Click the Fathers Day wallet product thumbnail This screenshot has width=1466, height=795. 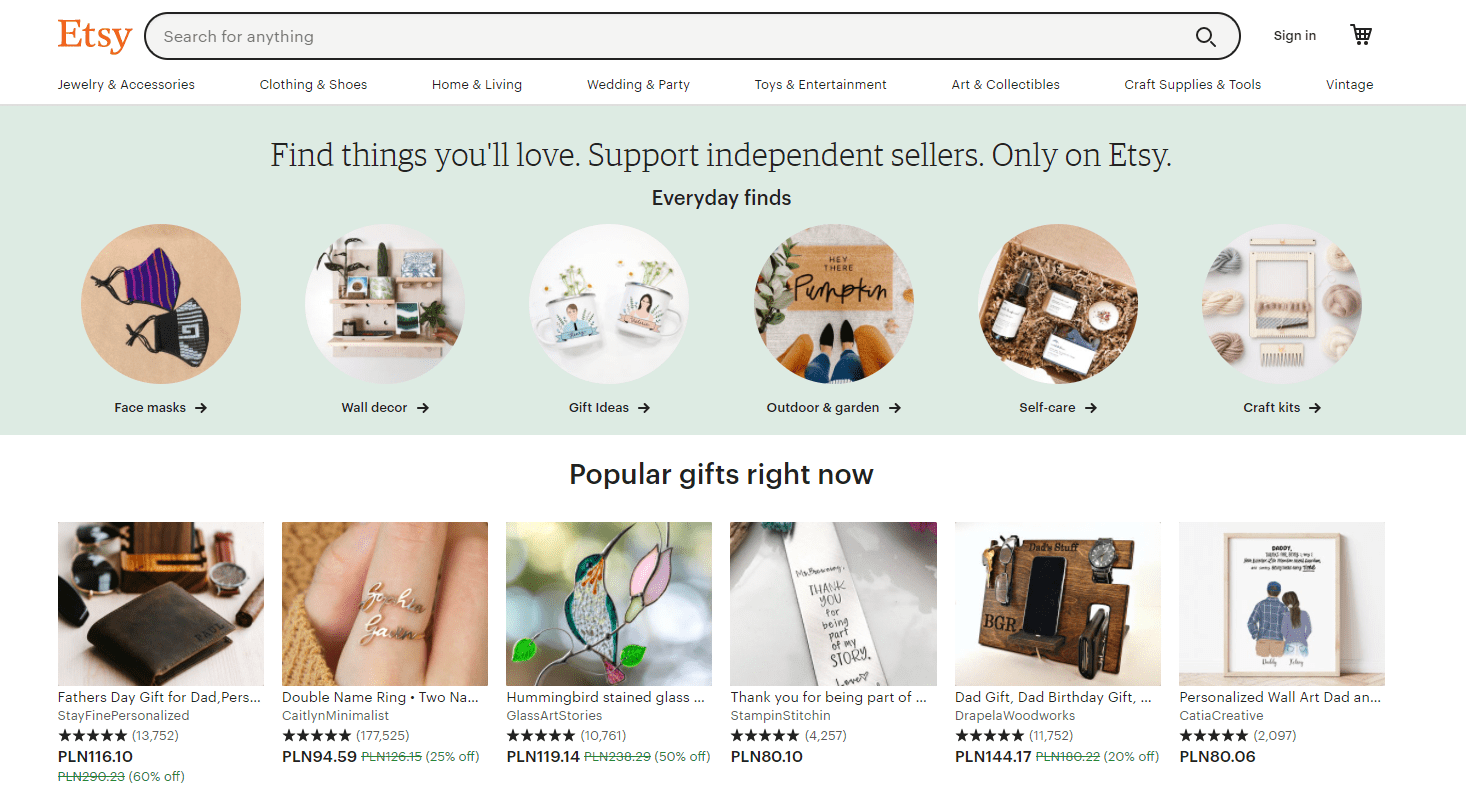[x=160, y=603]
